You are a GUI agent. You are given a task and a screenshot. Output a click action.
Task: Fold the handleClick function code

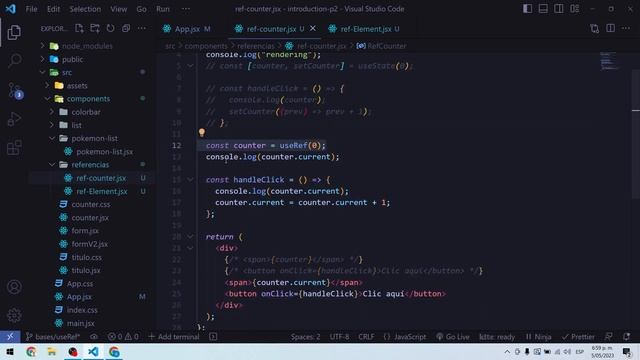(x=190, y=180)
